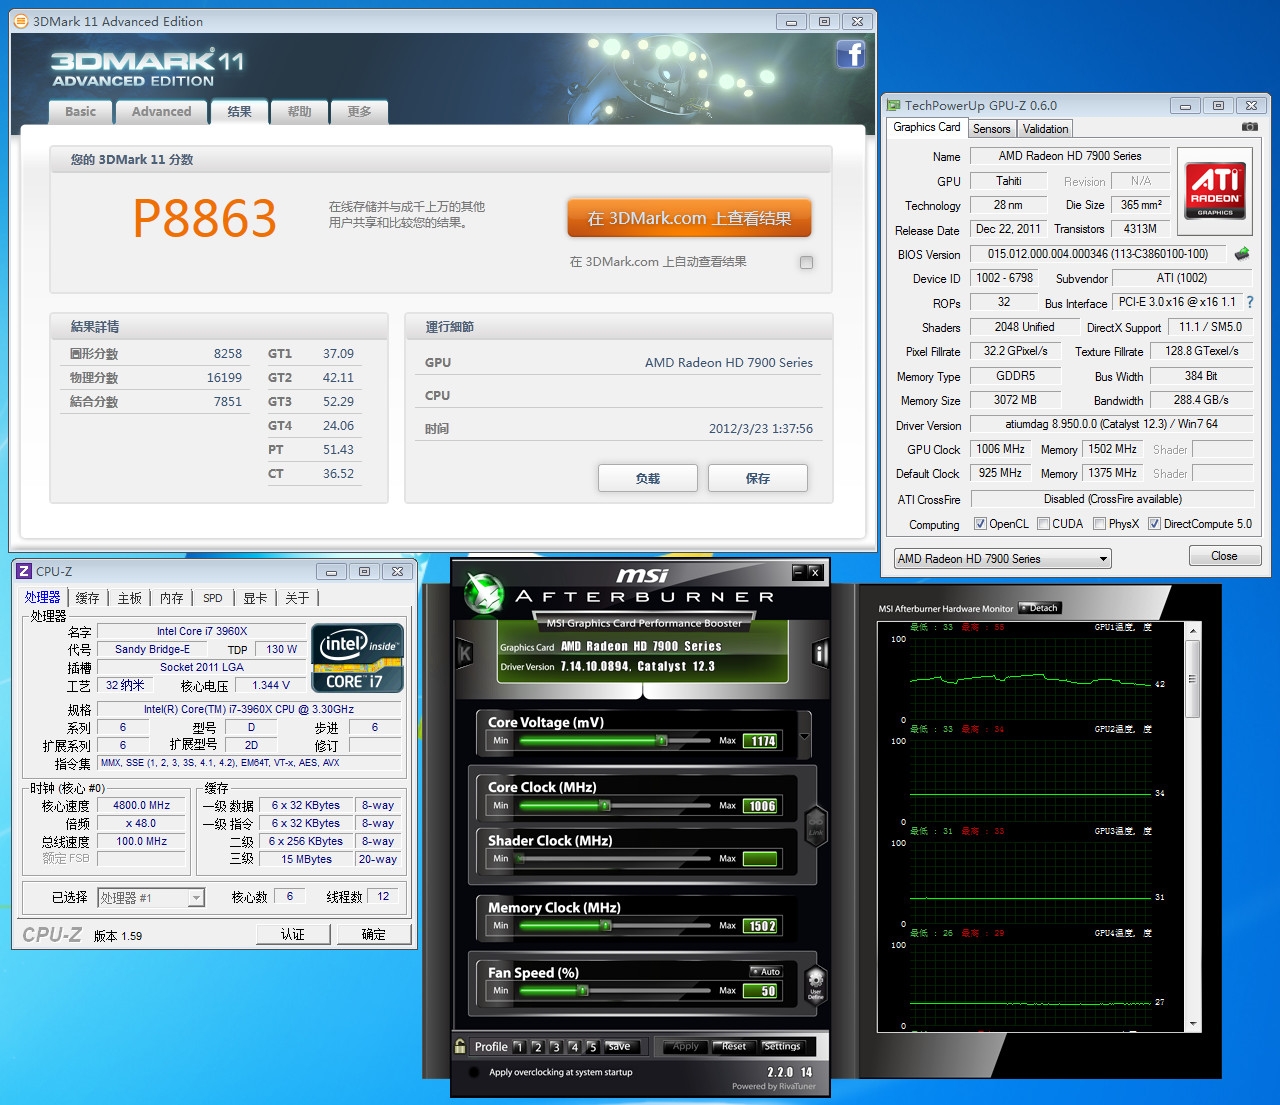Click the bus interface question mark icon
Viewport: 1280px width, 1105px height.
[1249, 302]
